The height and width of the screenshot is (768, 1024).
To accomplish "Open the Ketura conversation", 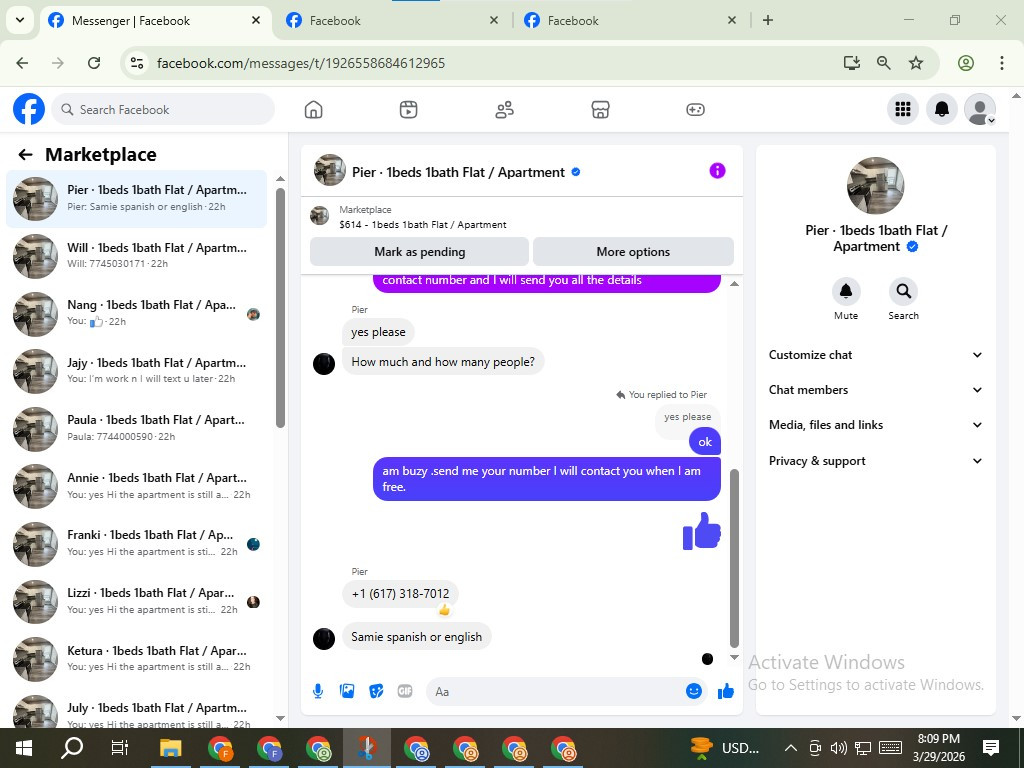I will coord(136,658).
